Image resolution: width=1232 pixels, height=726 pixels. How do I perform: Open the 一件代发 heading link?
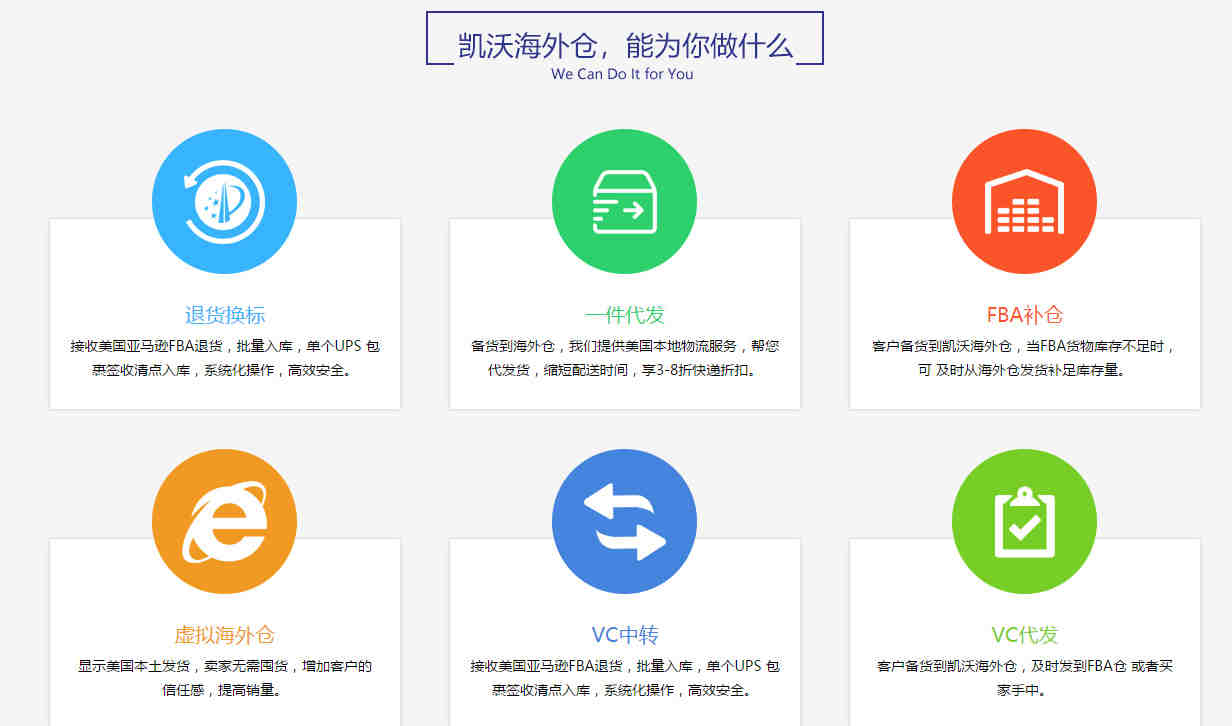[625, 315]
